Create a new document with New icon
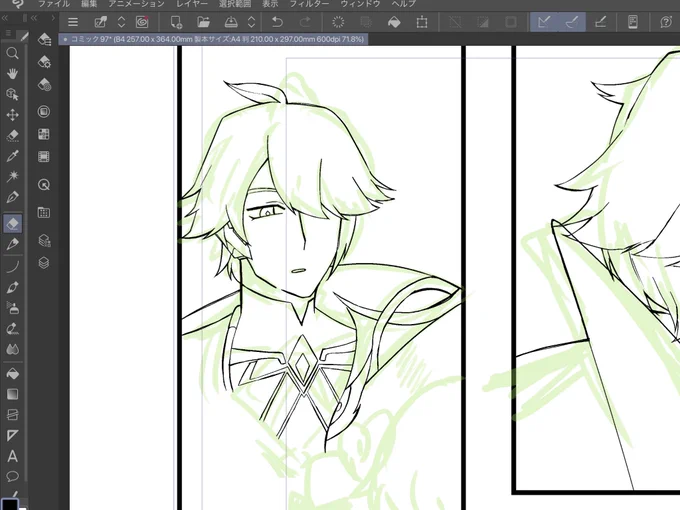The height and width of the screenshot is (510, 680). click(176, 22)
